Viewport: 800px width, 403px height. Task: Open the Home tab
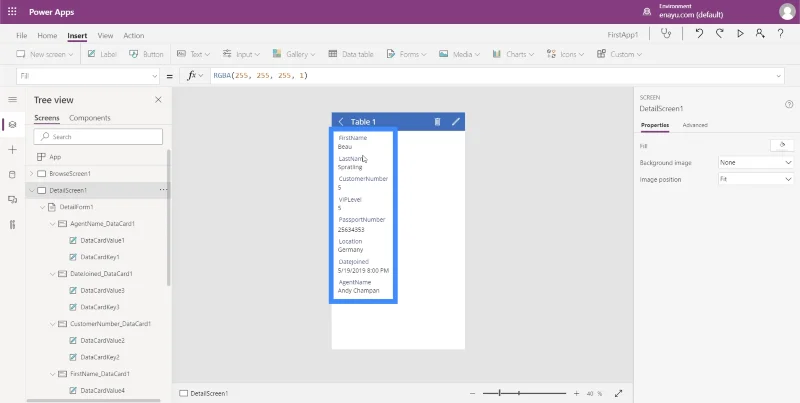tap(47, 35)
